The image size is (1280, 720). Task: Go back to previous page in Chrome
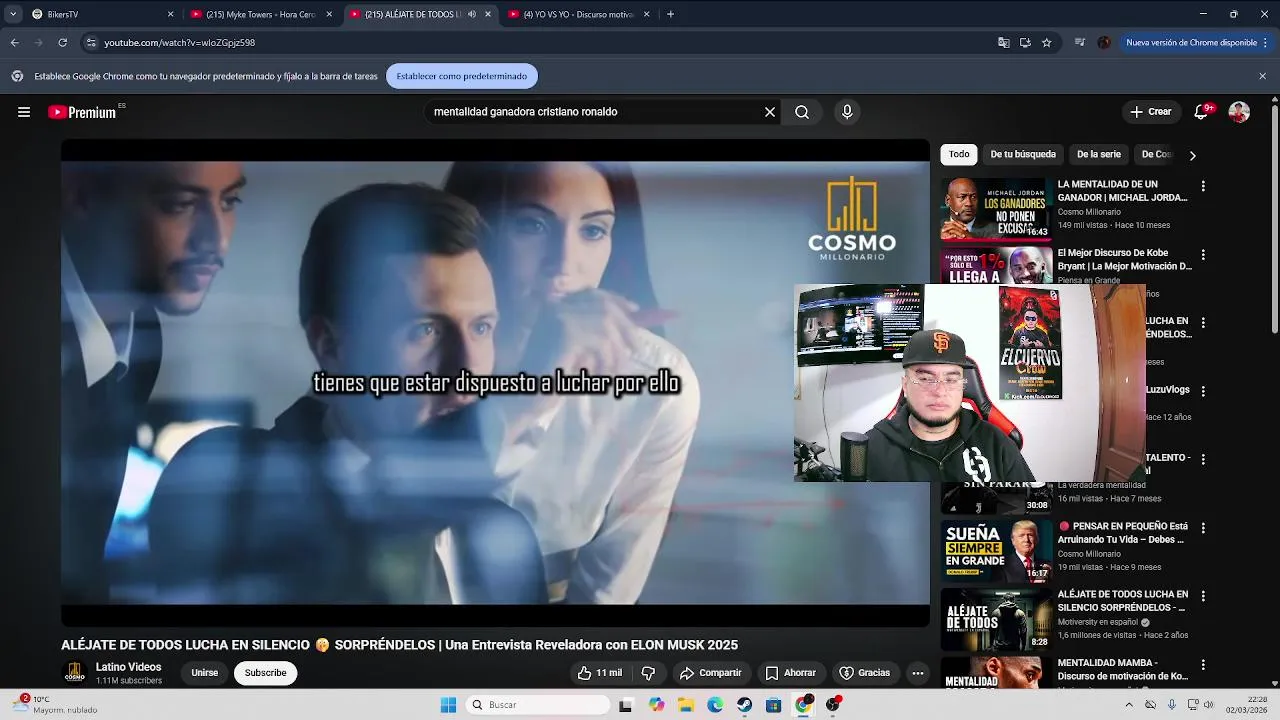point(14,43)
